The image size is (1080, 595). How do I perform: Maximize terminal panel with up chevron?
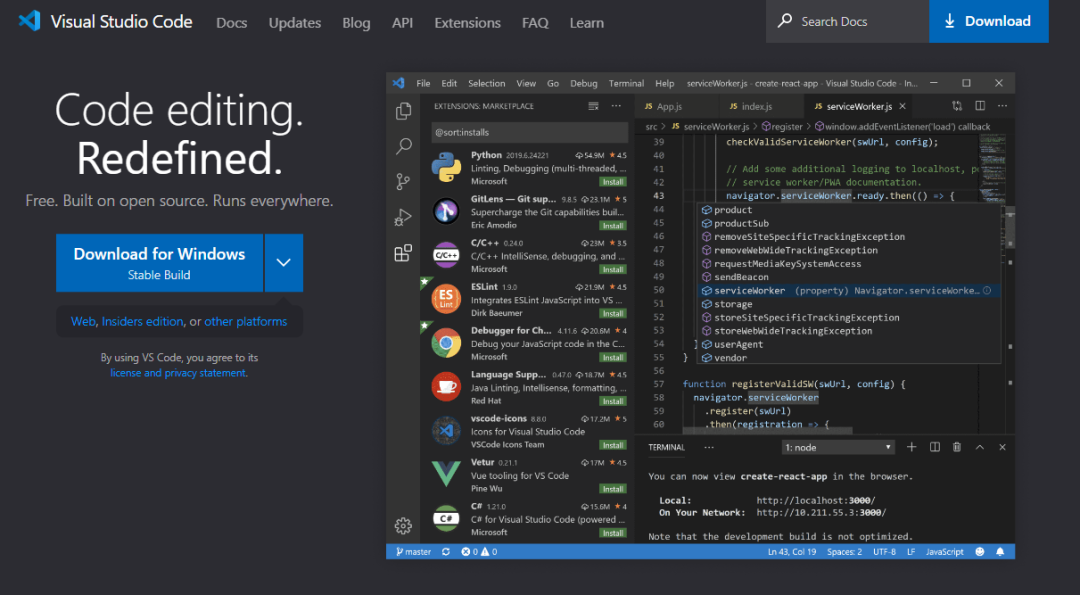point(979,447)
